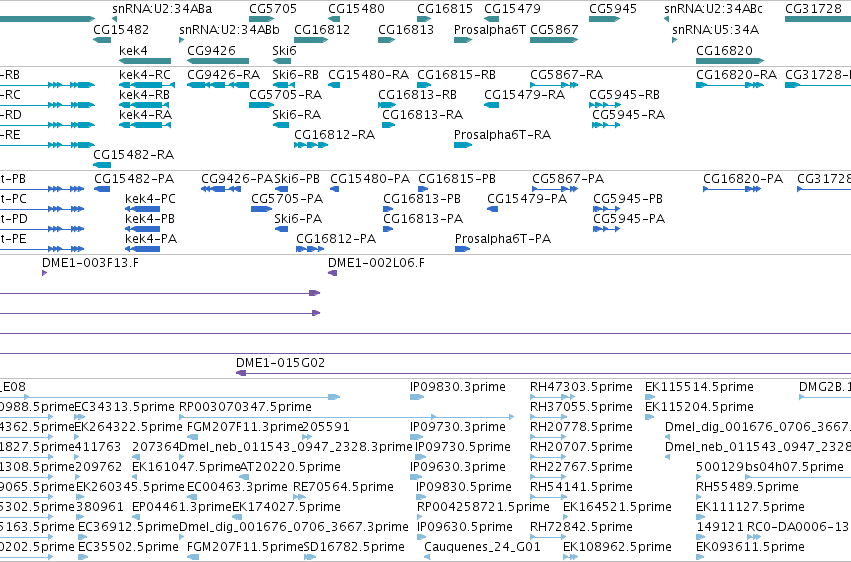Click the DME1-003F13.F BAC end label

tap(90, 263)
